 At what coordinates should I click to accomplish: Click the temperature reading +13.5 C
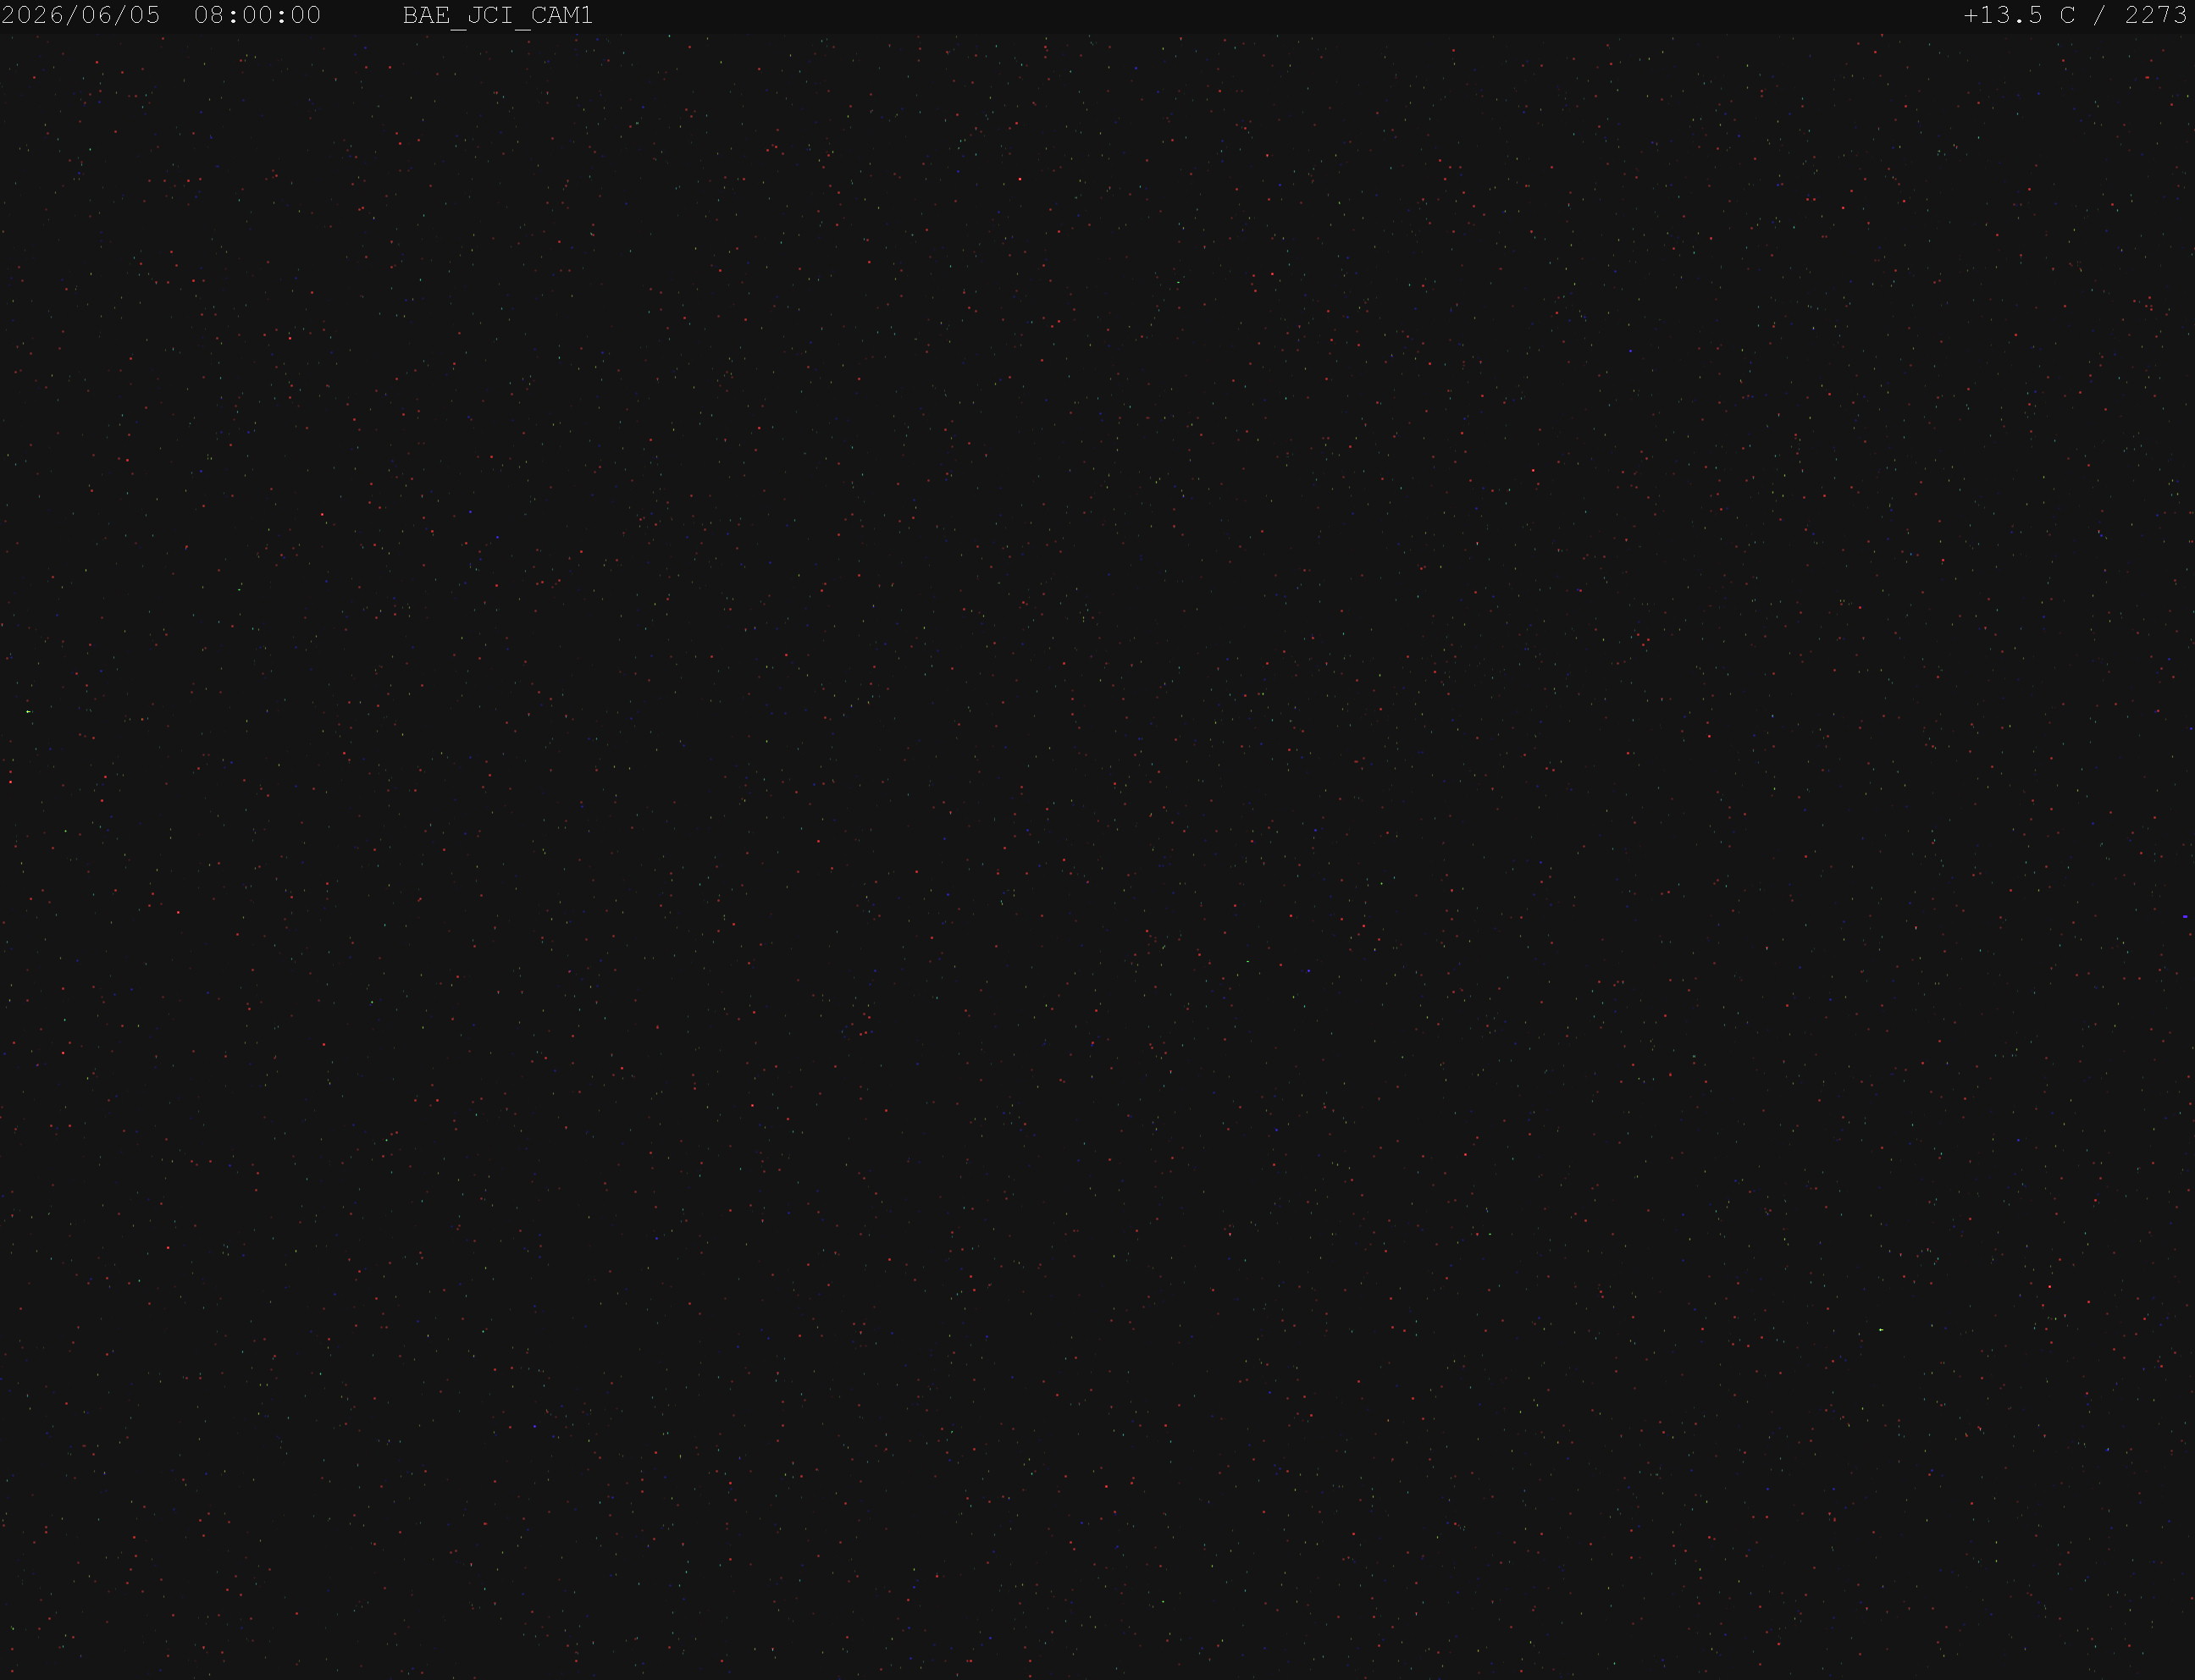tap(2019, 15)
